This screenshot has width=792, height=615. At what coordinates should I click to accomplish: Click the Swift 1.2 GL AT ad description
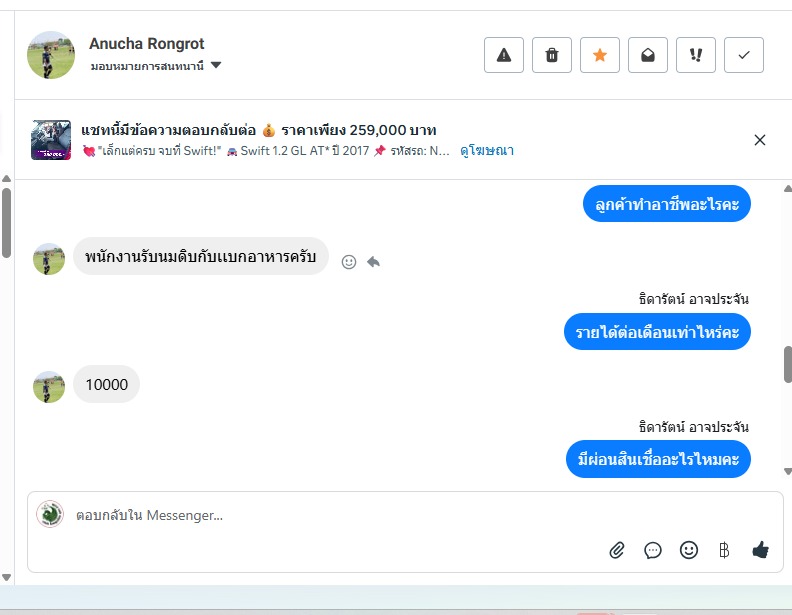[x=265, y=150]
